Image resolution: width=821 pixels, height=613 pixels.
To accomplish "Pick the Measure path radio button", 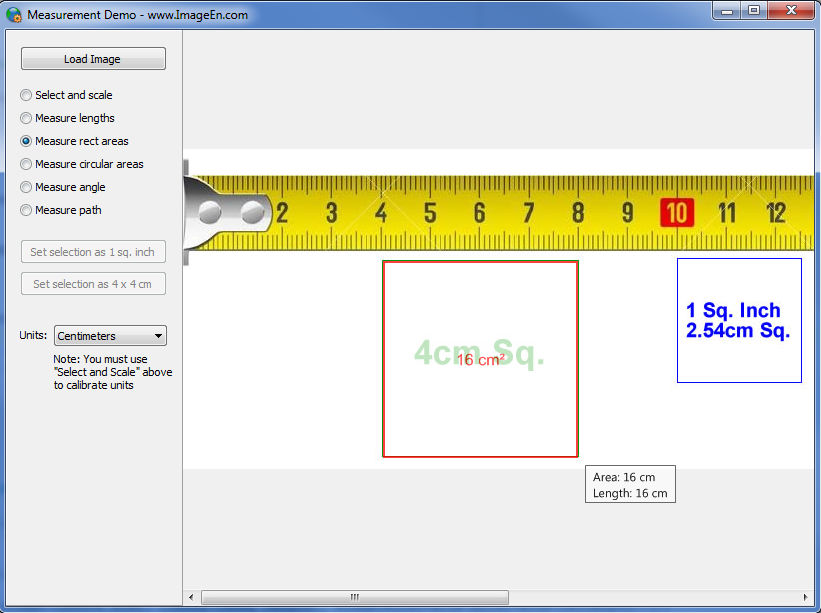I will pyautogui.click(x=61, y=210).
